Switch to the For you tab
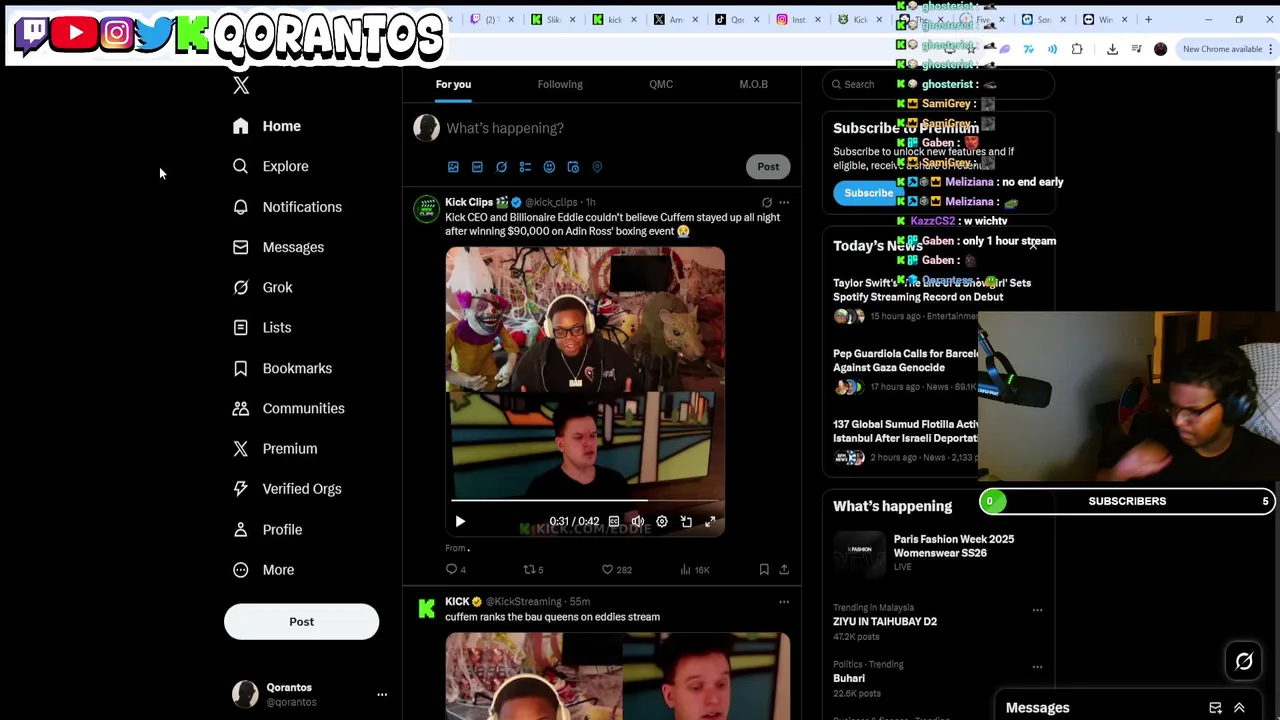Viewport: 1280px width, 720px height. tap(453, 84)
